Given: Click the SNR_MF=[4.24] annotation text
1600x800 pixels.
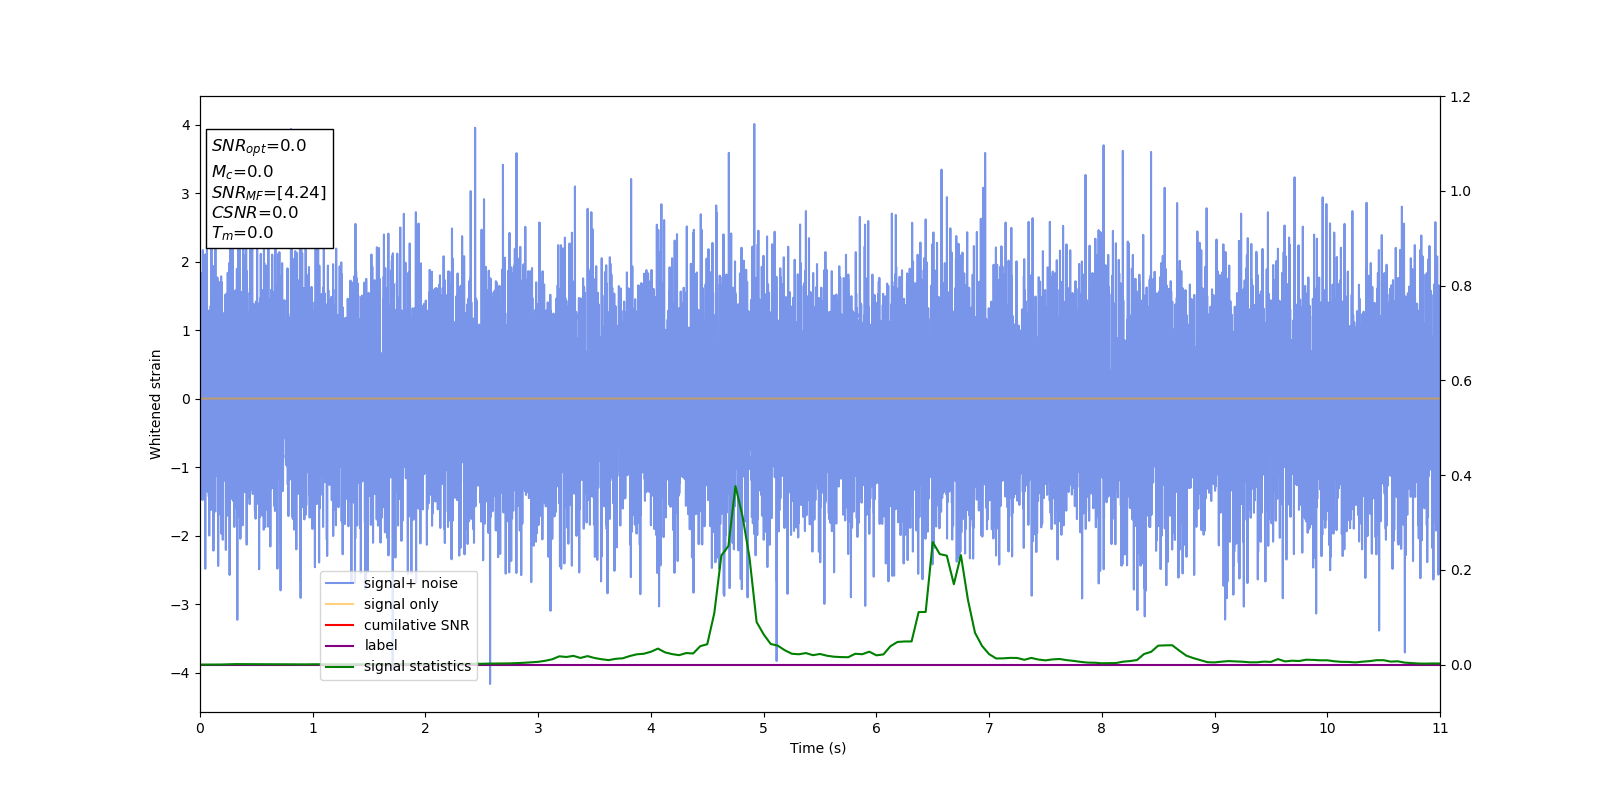Looking at the screenshot, I should click(269, 192).
